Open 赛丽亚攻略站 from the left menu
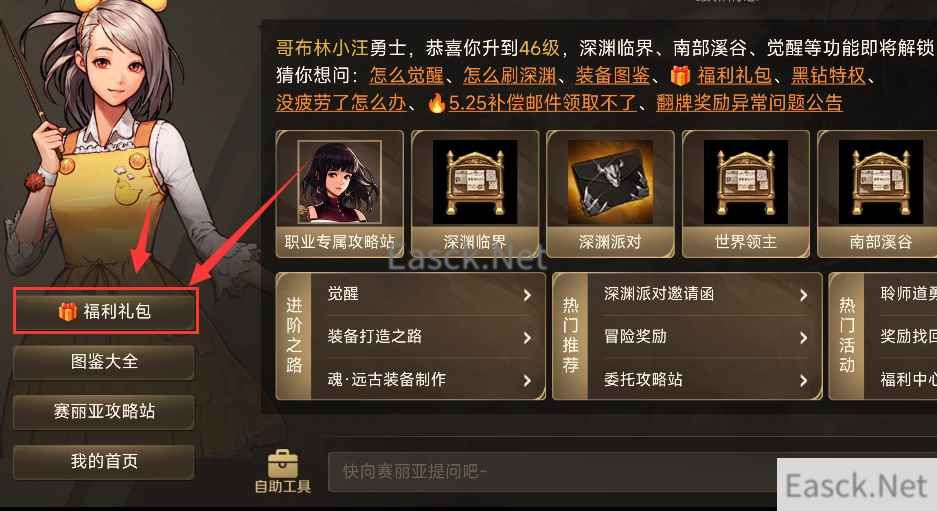This screenshot has width=937, height=511. tap(104, 412)
